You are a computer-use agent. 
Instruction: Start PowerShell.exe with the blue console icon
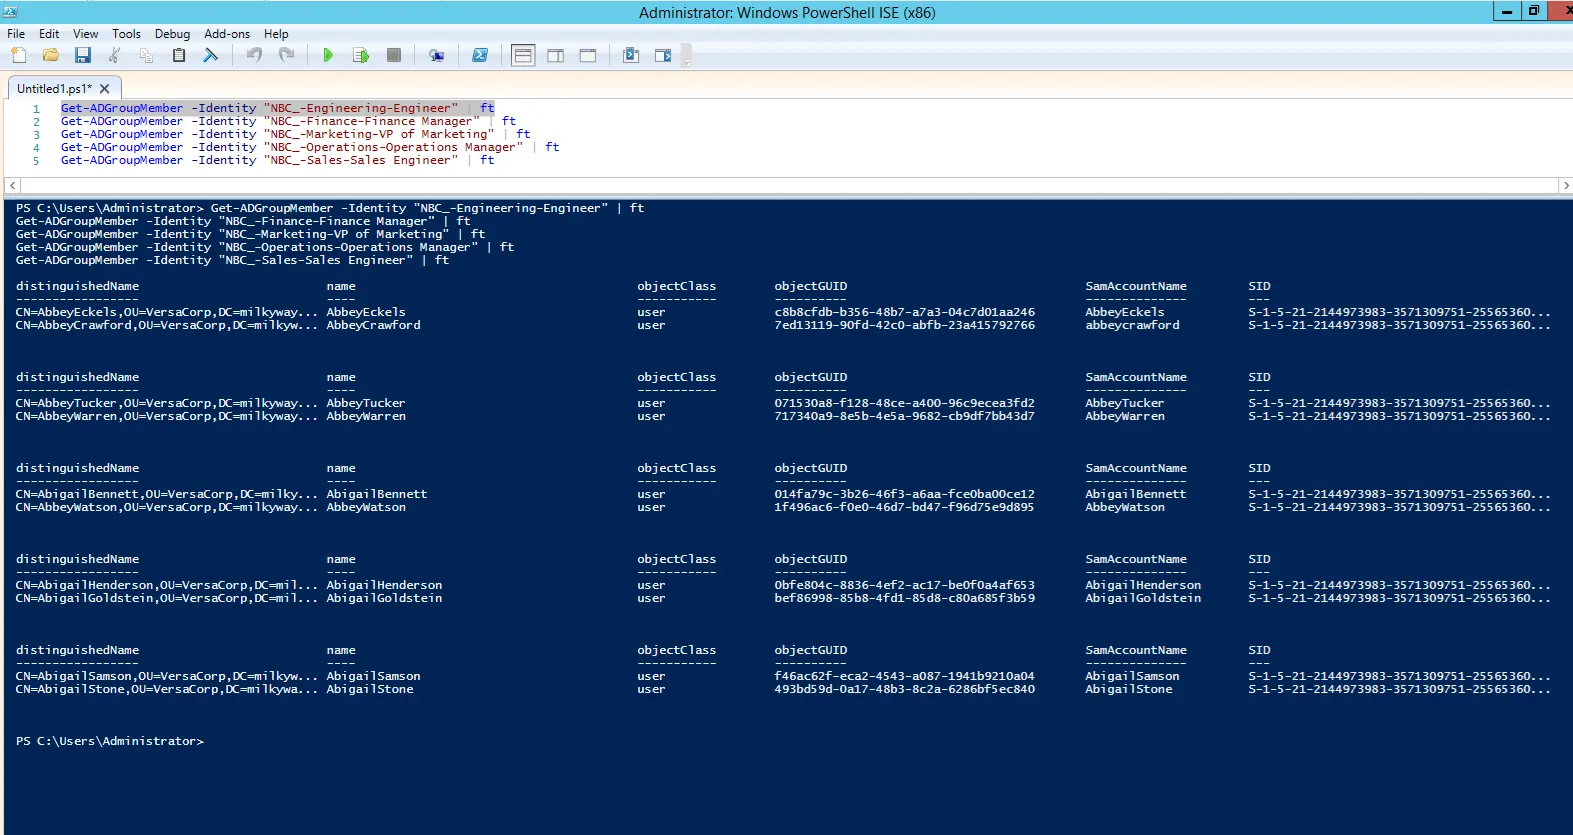tap(480, 55)
